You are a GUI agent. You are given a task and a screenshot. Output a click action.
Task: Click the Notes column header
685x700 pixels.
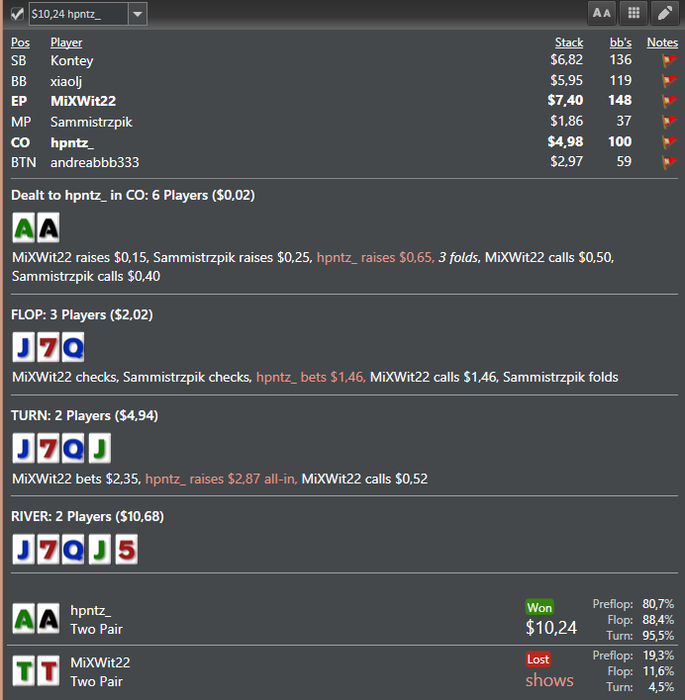point(662,42)
